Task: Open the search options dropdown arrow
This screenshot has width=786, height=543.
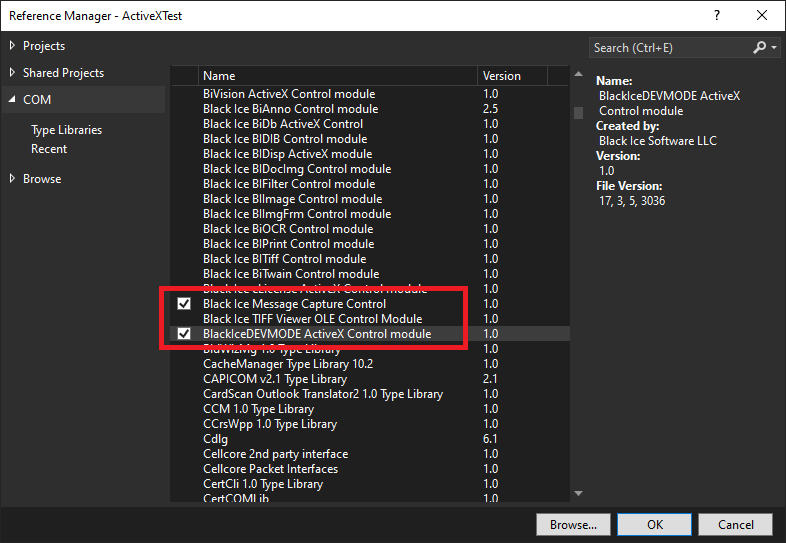Action: click(774, 48)
